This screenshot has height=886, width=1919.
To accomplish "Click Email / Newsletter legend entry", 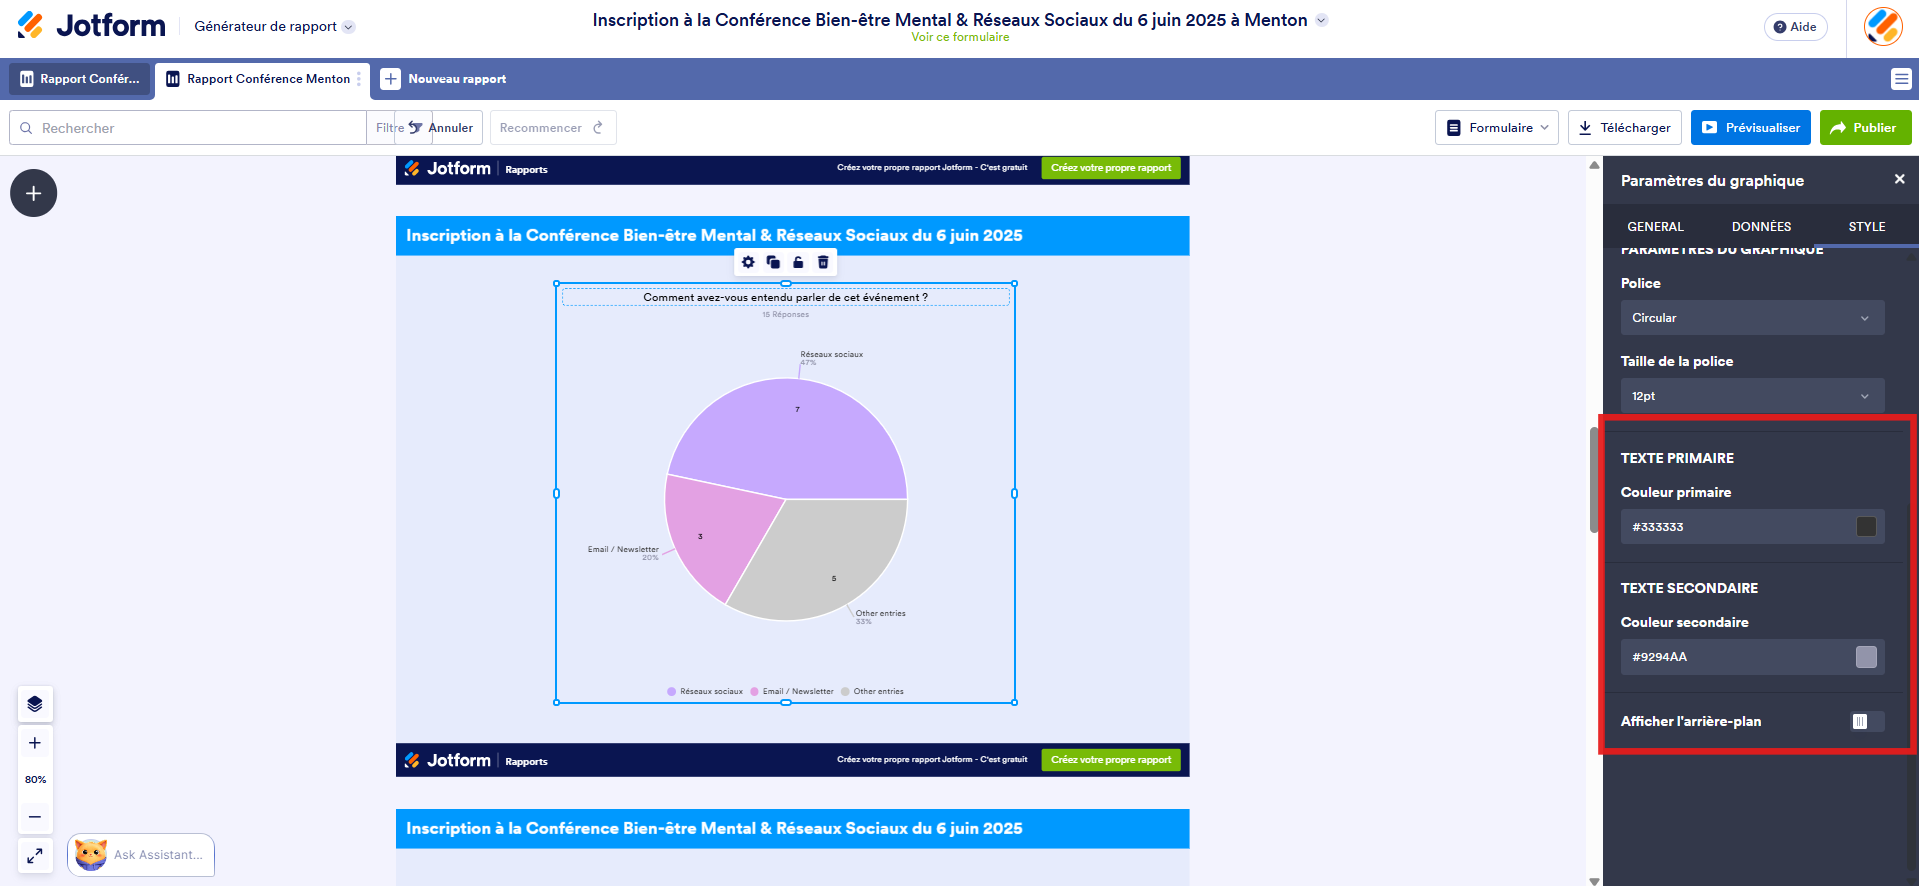I will tap(792, 691).
